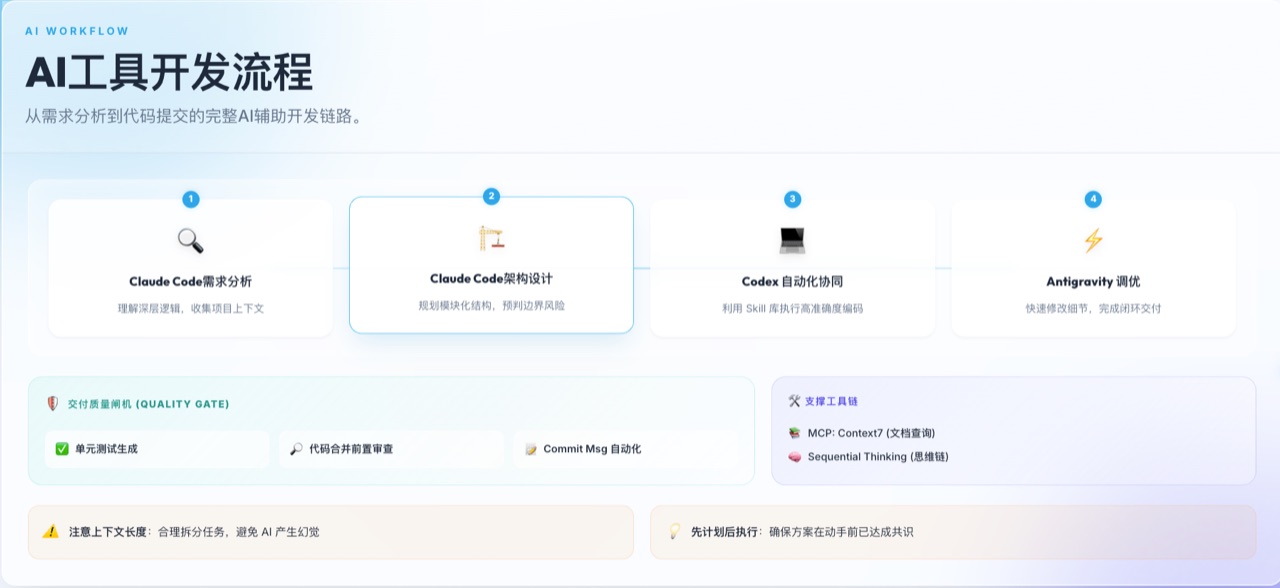Open the Antigravity 调优 step card

pyautogui.click(x=1093, y=268)
